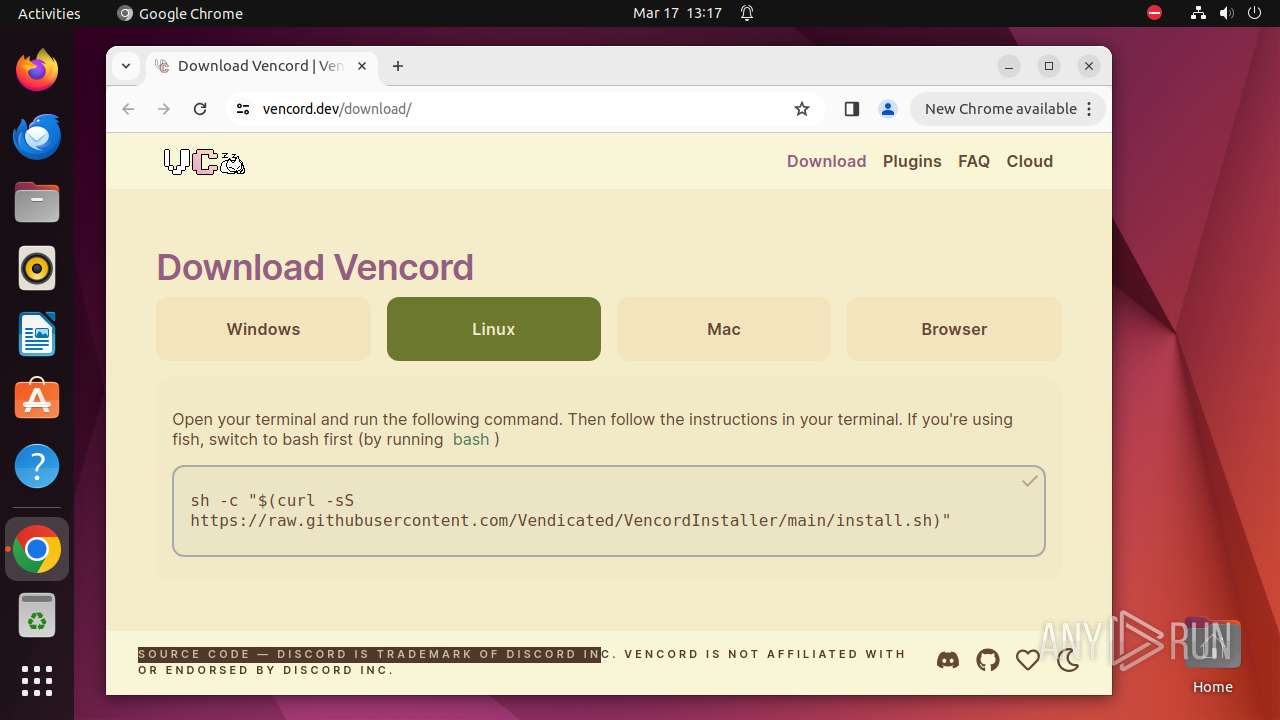
Task: Go back to the previous page
Action: coord(128,109)
